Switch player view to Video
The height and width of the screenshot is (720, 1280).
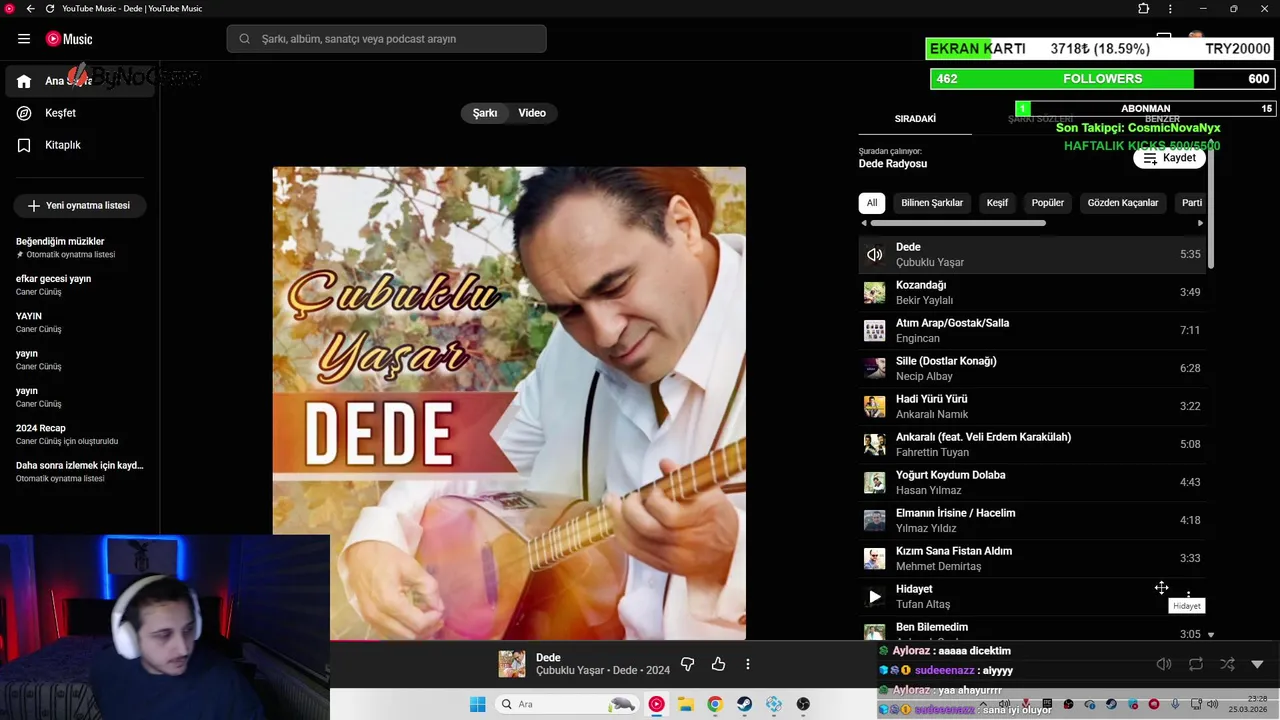coord(532,113)
